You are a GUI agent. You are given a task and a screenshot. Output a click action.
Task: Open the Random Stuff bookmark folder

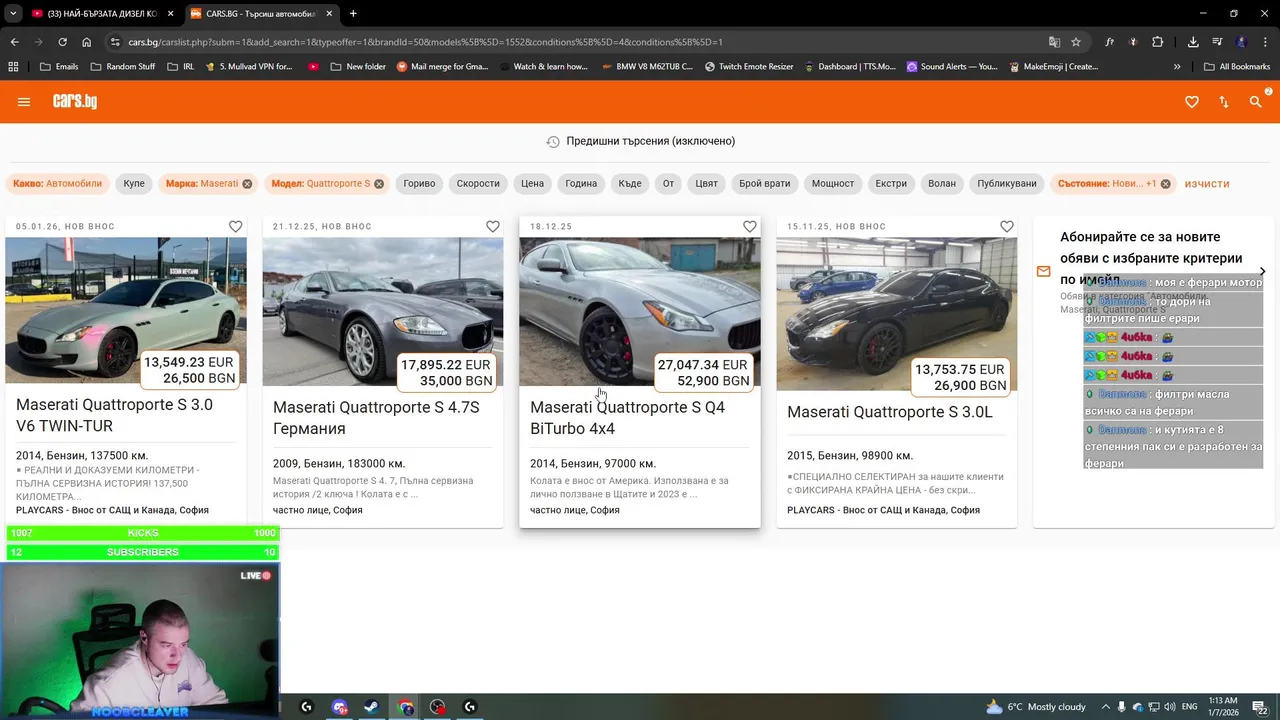point(123,67)
